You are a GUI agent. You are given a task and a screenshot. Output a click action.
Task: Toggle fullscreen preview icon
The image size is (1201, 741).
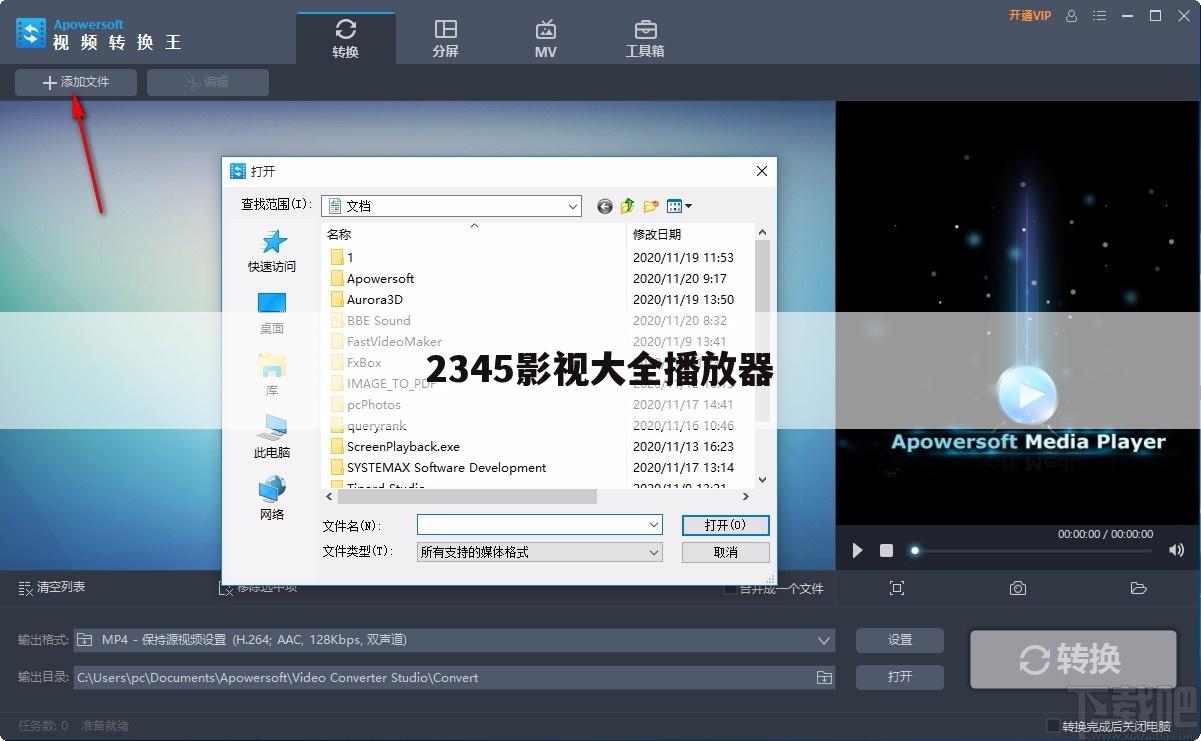click(x=897, y=588)
